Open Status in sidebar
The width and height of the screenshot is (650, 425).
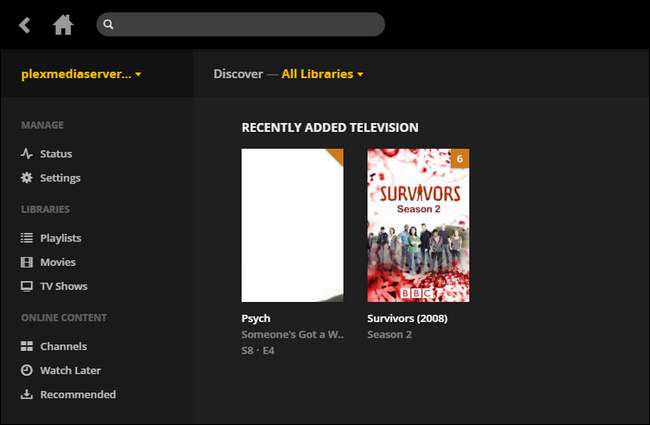click(x=56, y=154)
